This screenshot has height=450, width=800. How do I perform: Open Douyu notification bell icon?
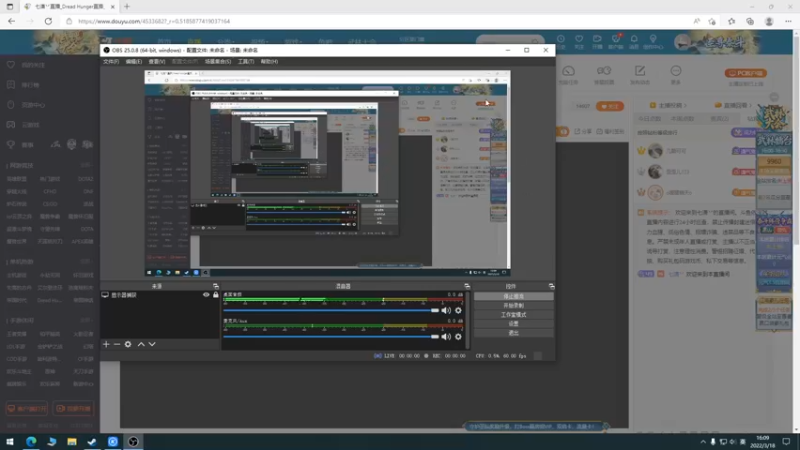[x=634, y=41]
